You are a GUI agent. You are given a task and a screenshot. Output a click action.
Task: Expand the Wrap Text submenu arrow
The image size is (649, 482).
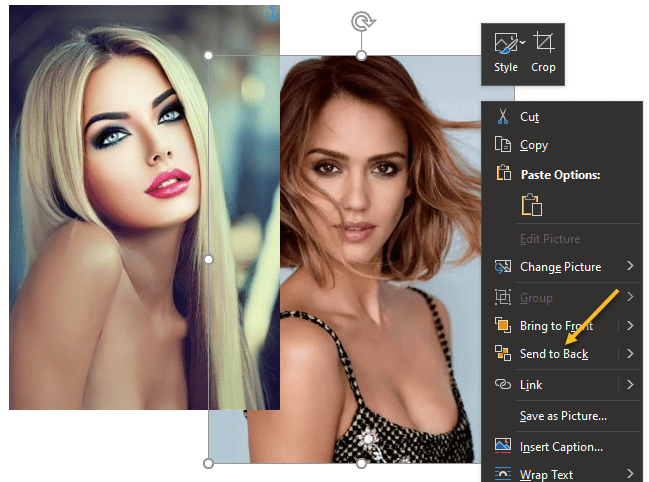click(630, 474)
